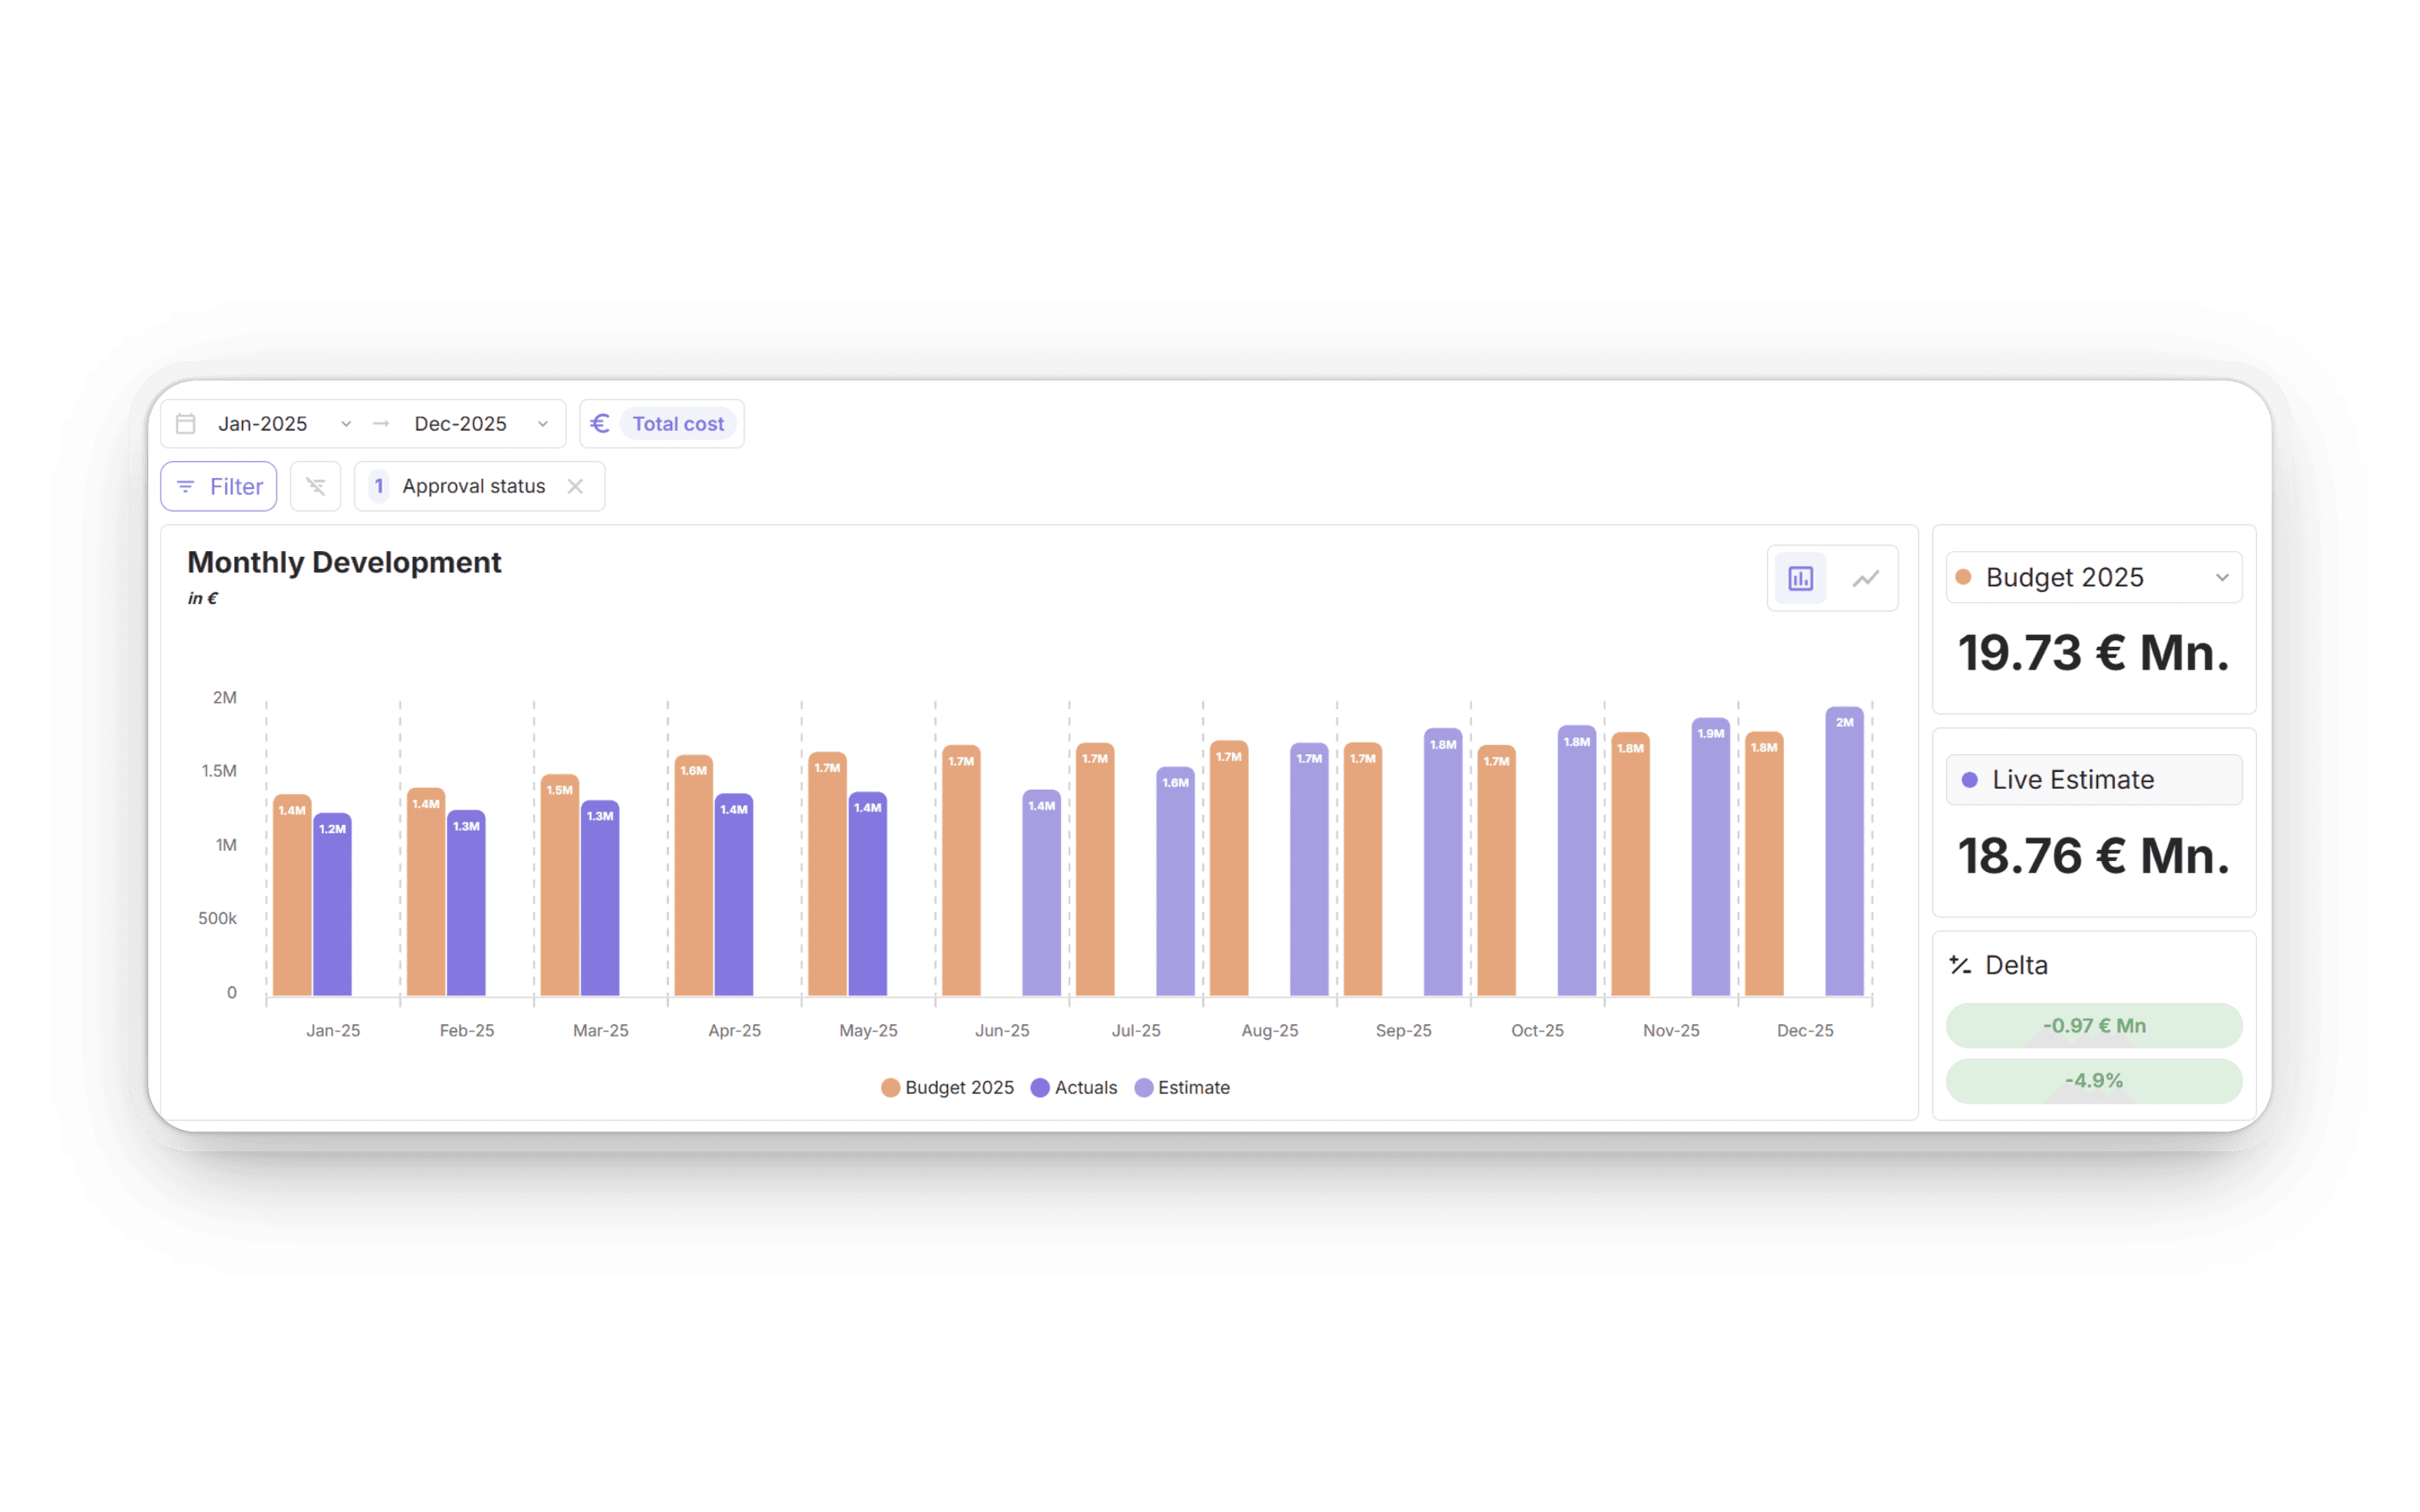Click the -0.97 € Mn delta badge
Screen dimensions: 2420x1512
[x=2093, y=1025]
